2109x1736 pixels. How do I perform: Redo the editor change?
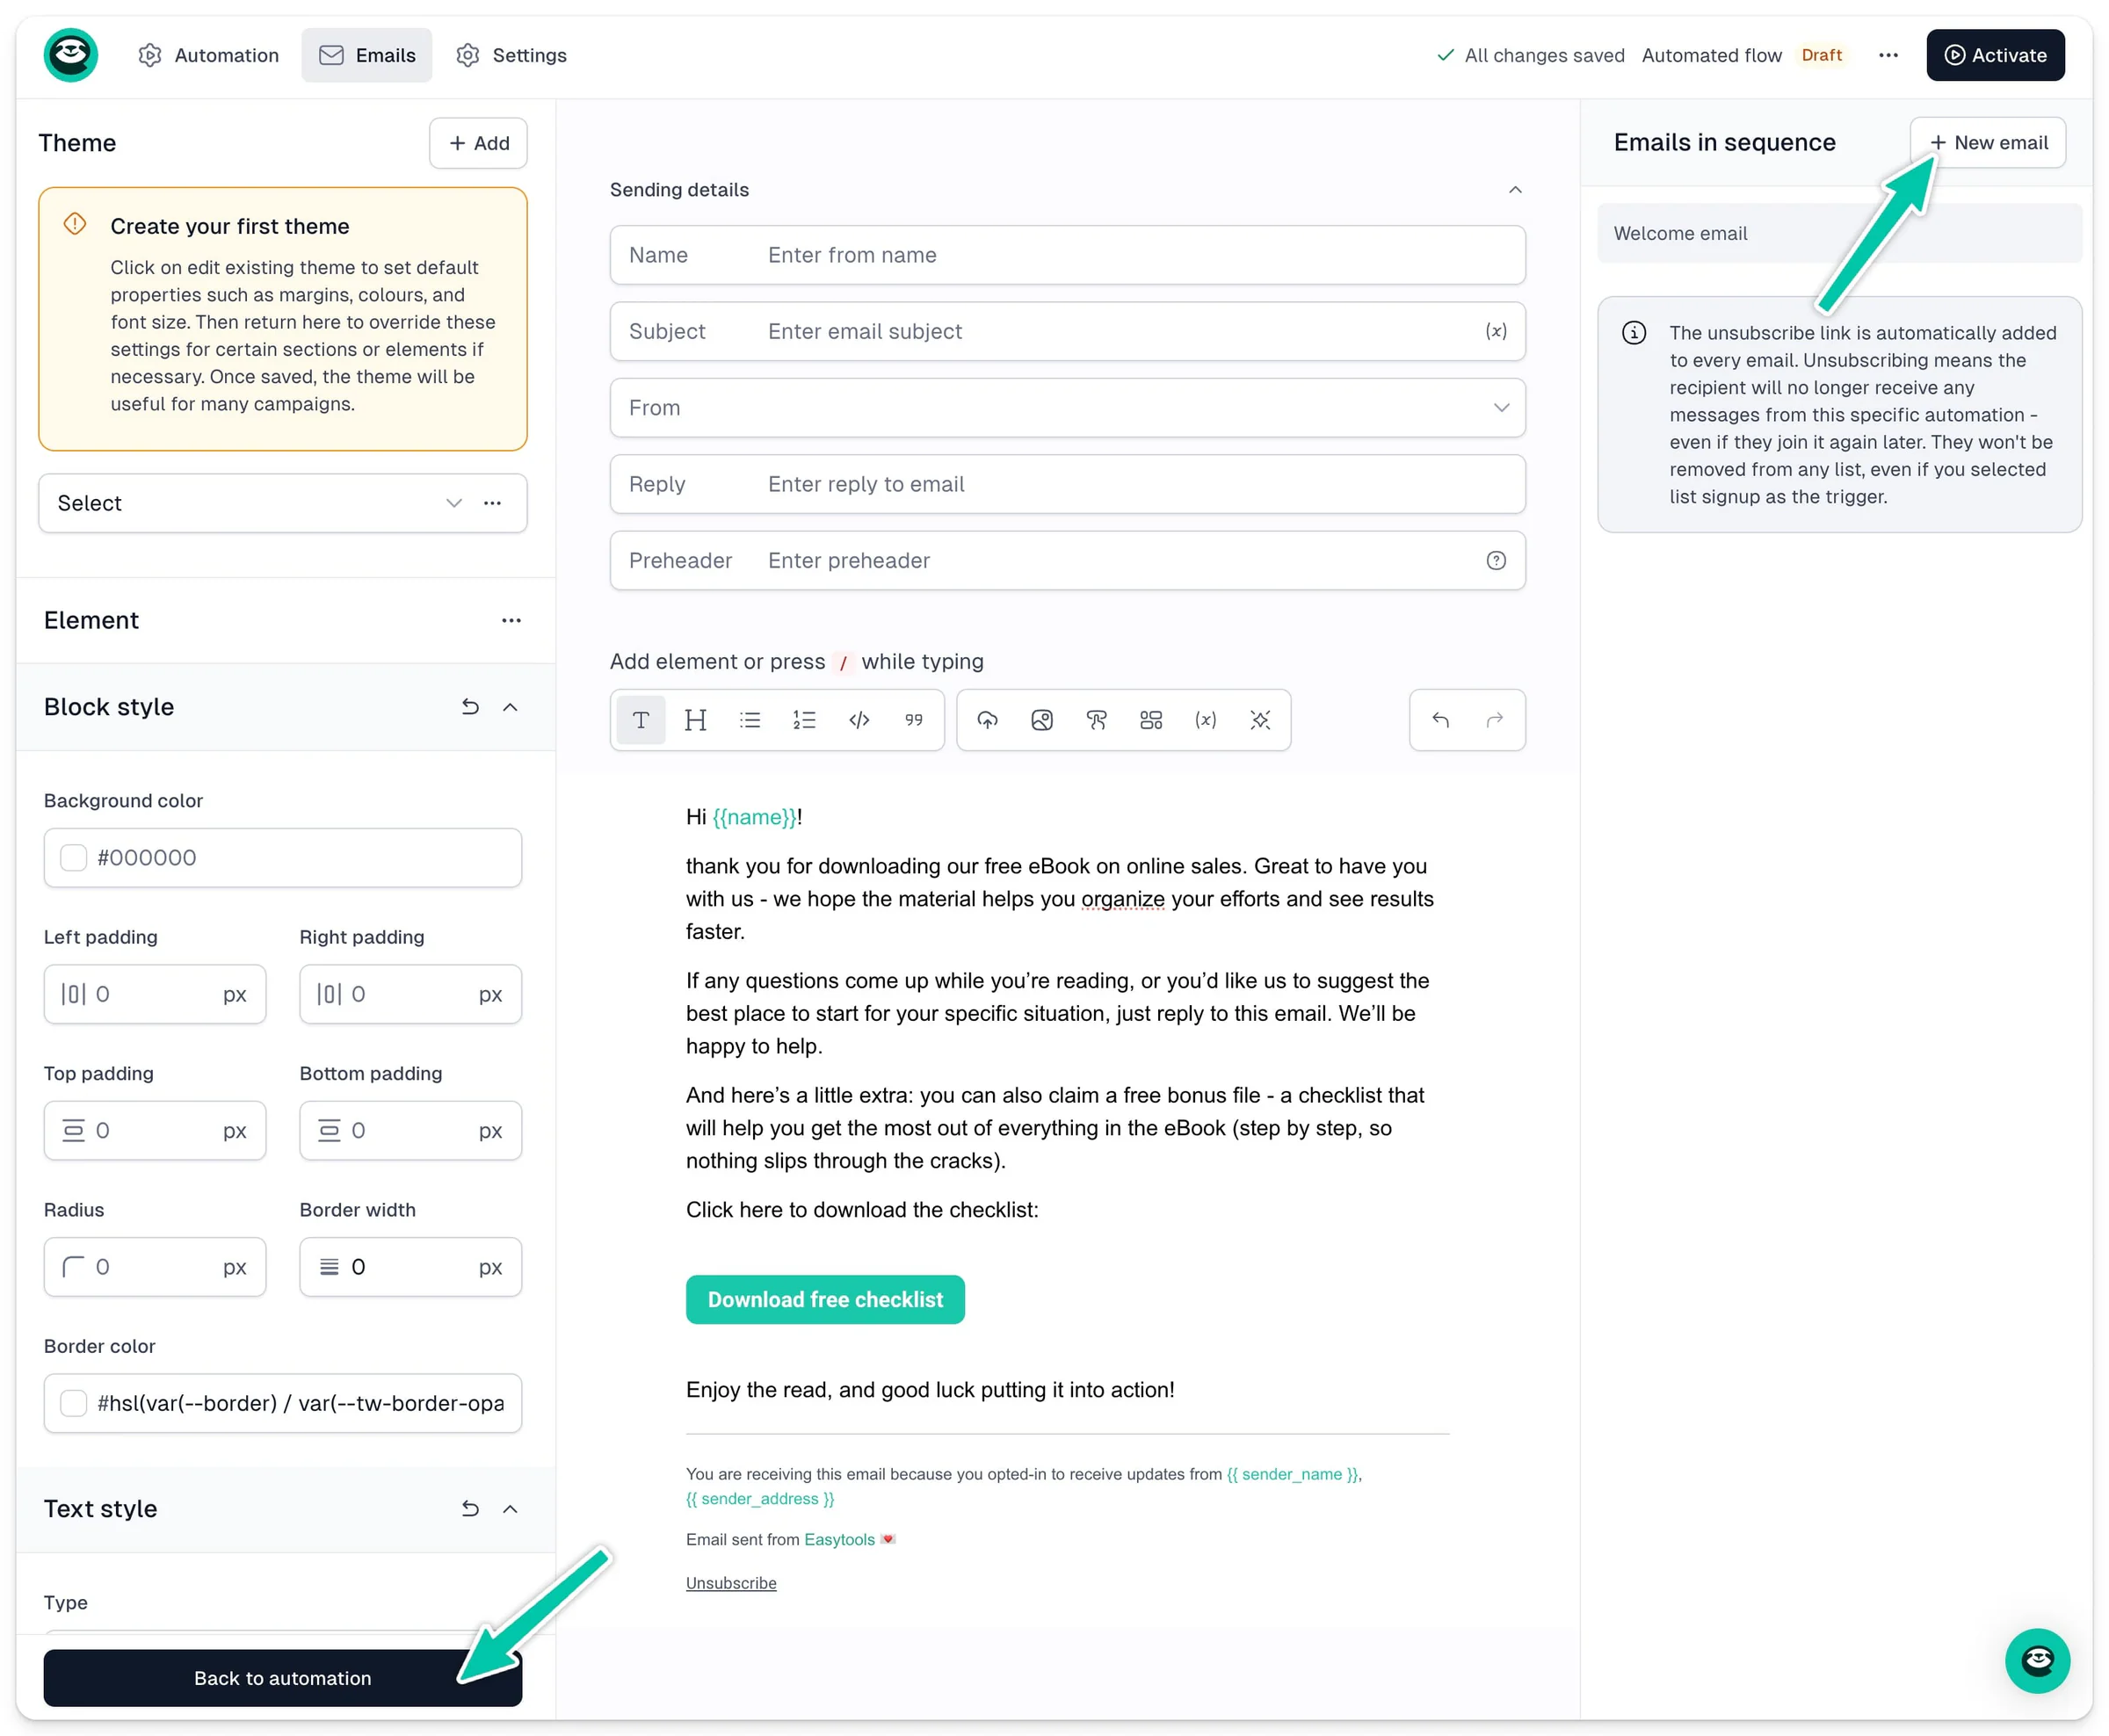[1494, 720]
